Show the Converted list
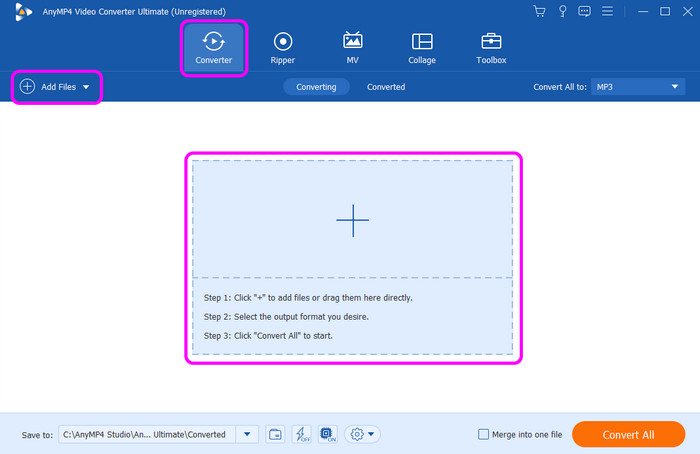700x454 pixels. (386, 87)
